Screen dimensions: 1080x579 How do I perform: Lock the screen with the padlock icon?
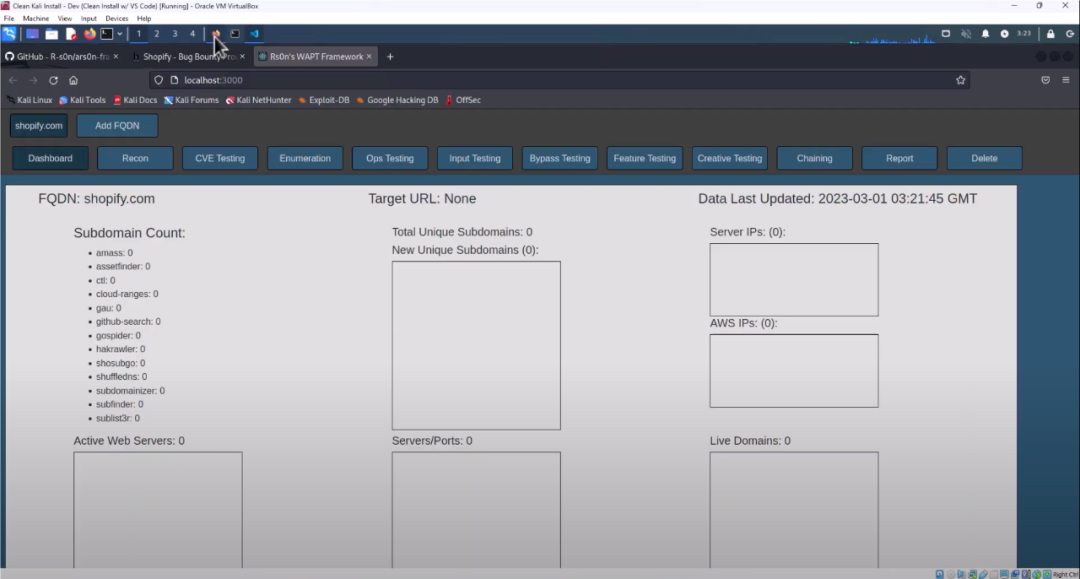(1050, 34)
